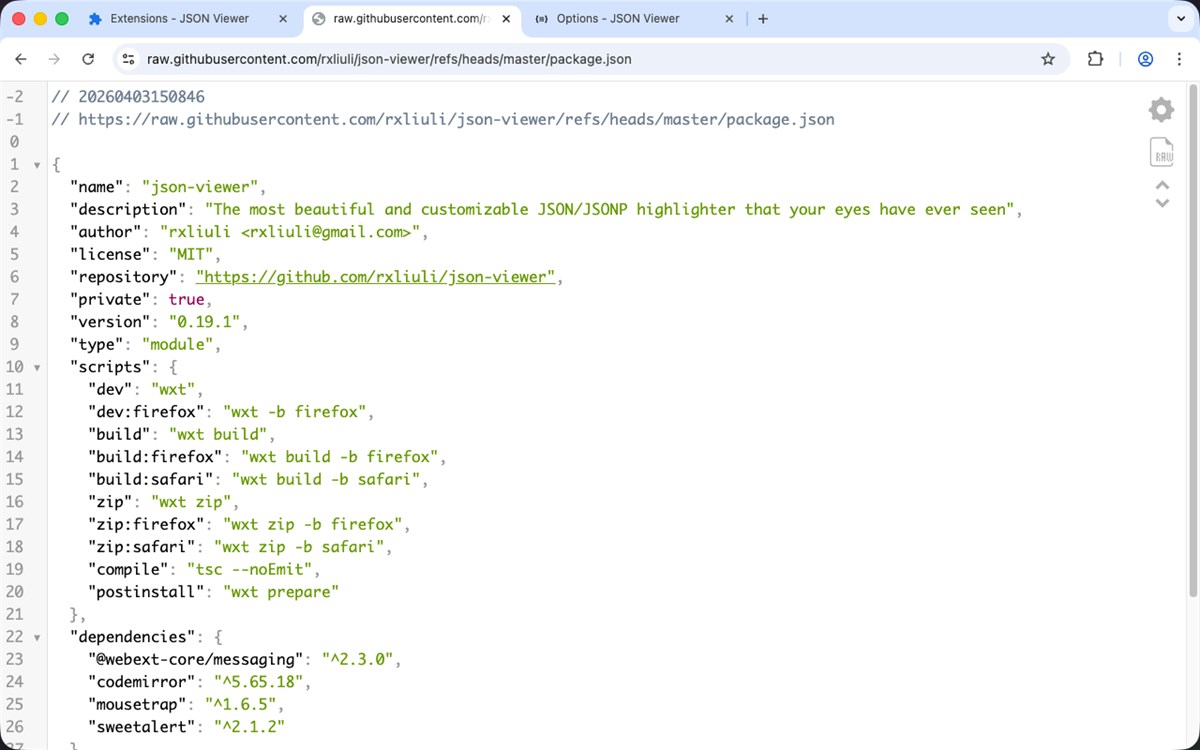The width and height of the screenshot is (1200, 750).
Task: Click the timestamp comment 20260403150846
Action: pyautogui.click(x=128, y=97)
